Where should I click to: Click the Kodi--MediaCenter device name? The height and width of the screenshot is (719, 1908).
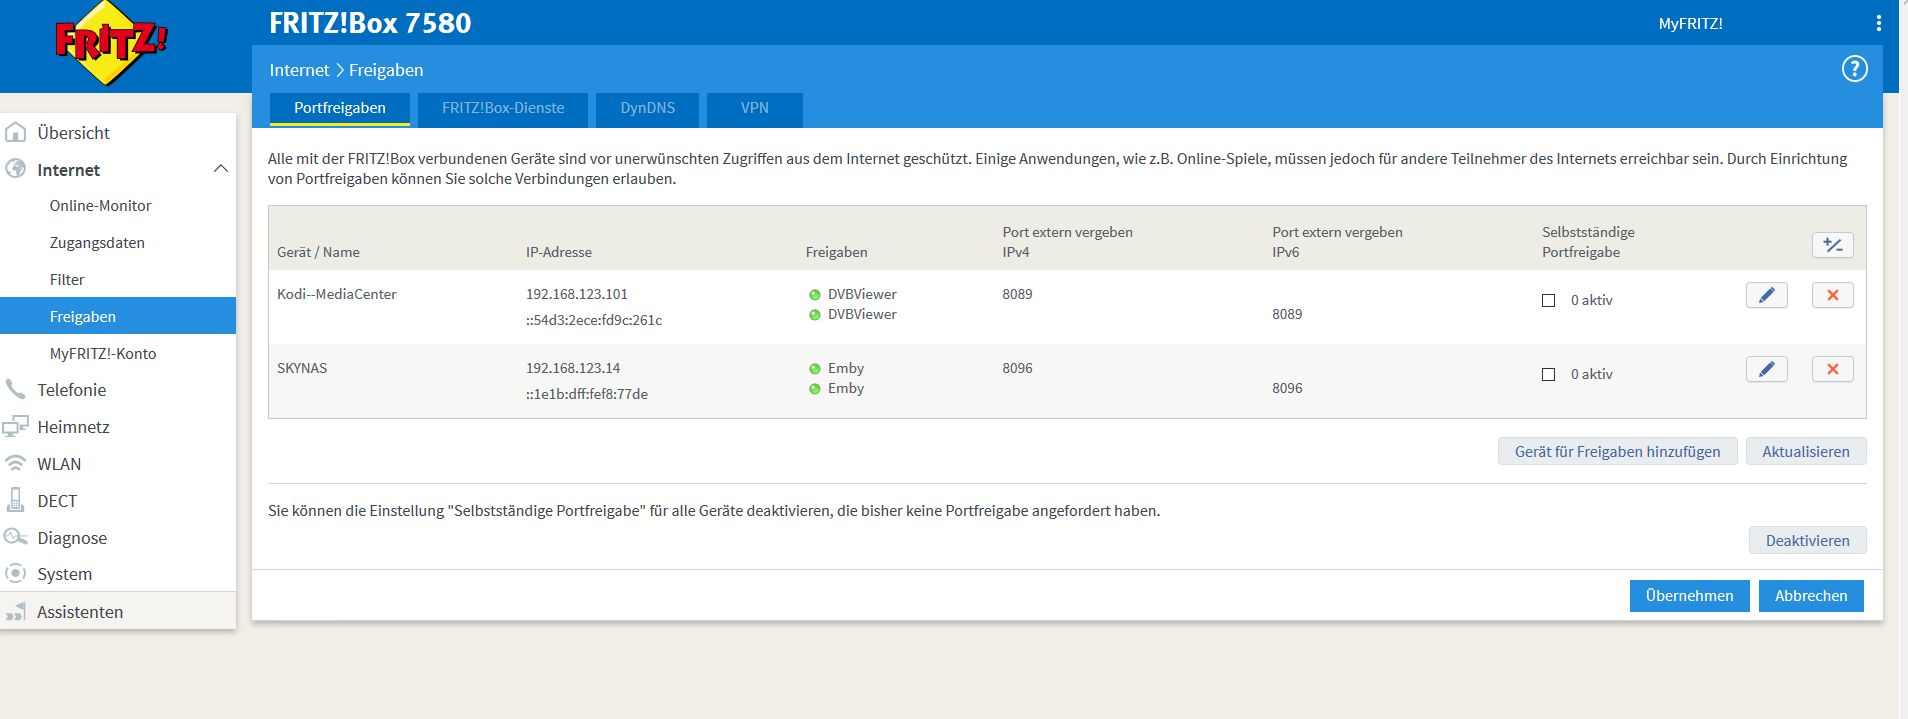(336, 294)
